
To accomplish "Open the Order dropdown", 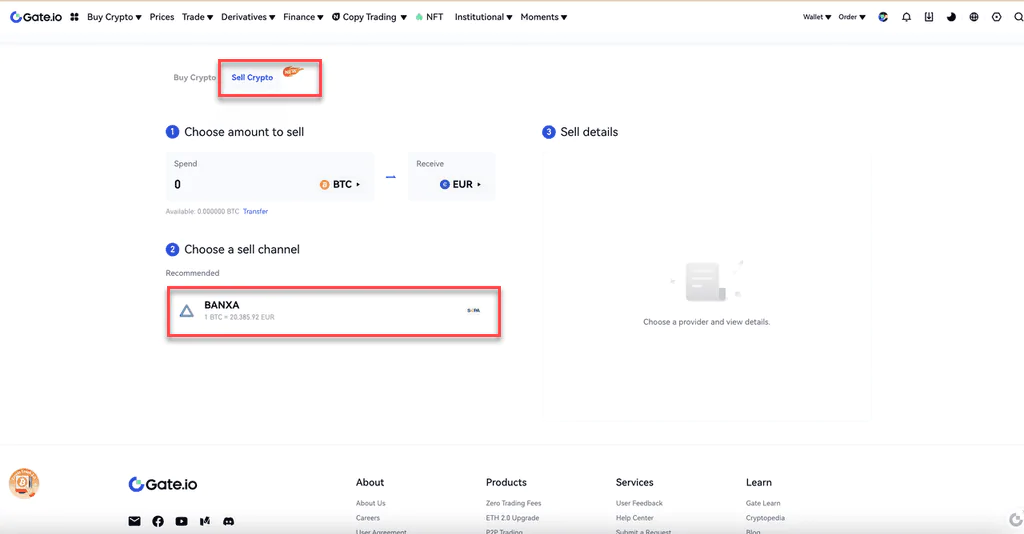I will pos(852,17).
